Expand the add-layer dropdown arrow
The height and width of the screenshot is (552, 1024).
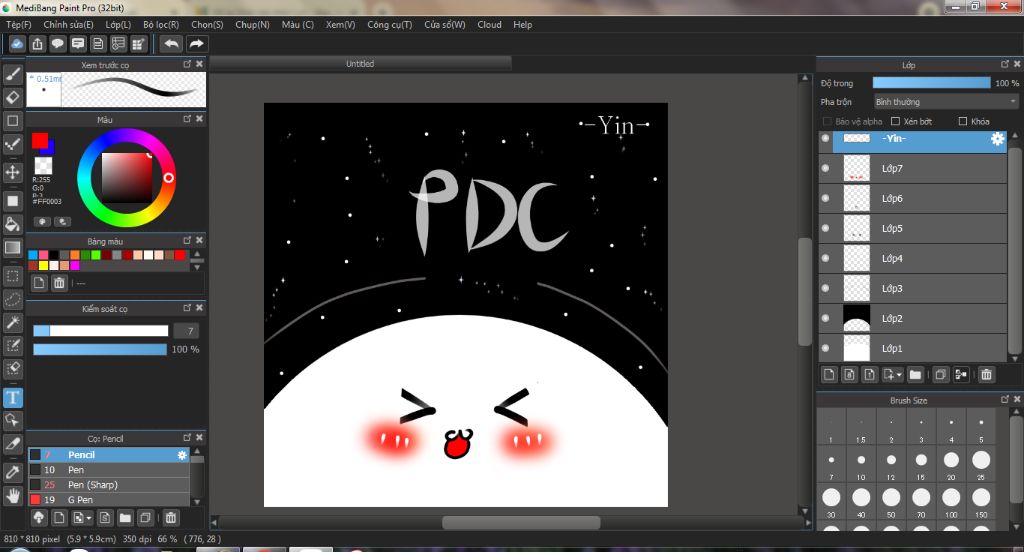tap(899, 375)
